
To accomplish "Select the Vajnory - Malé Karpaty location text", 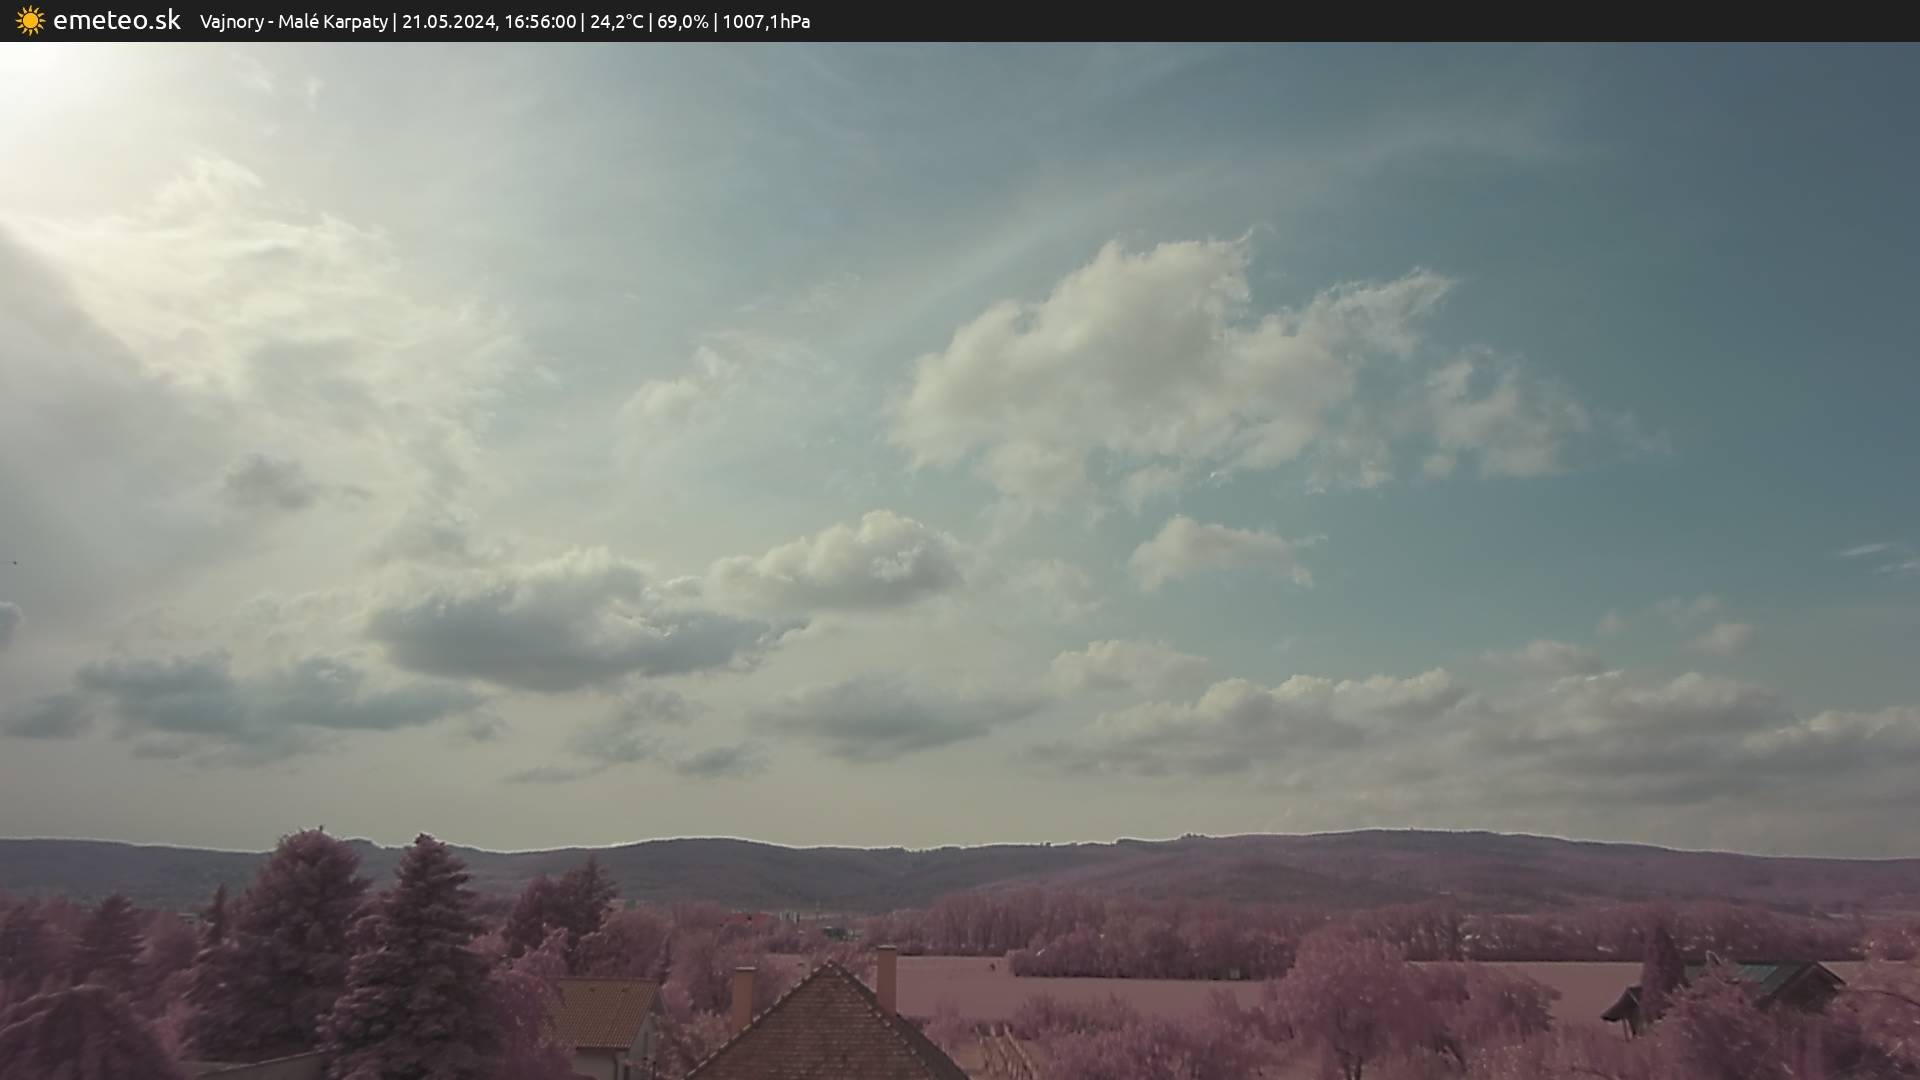I will pyautogui.click(x=293, y=22).
